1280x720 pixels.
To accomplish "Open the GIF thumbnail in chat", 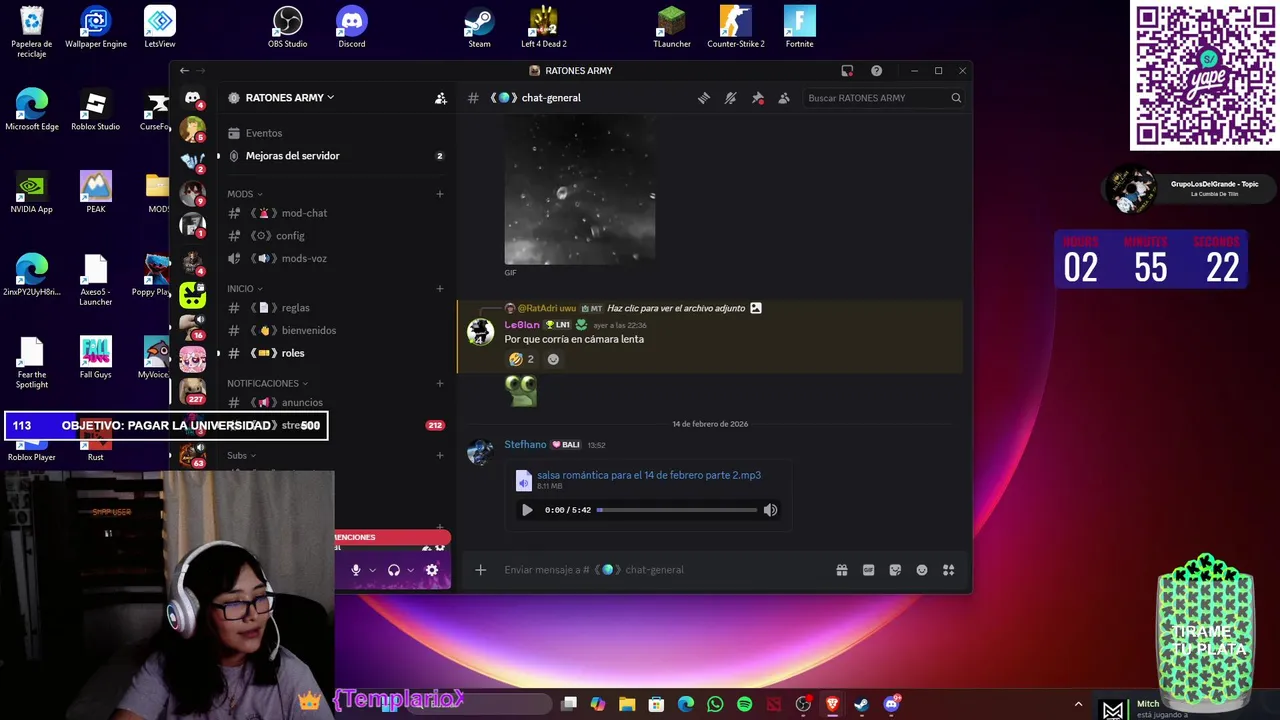I will click(x=580, y=190).
